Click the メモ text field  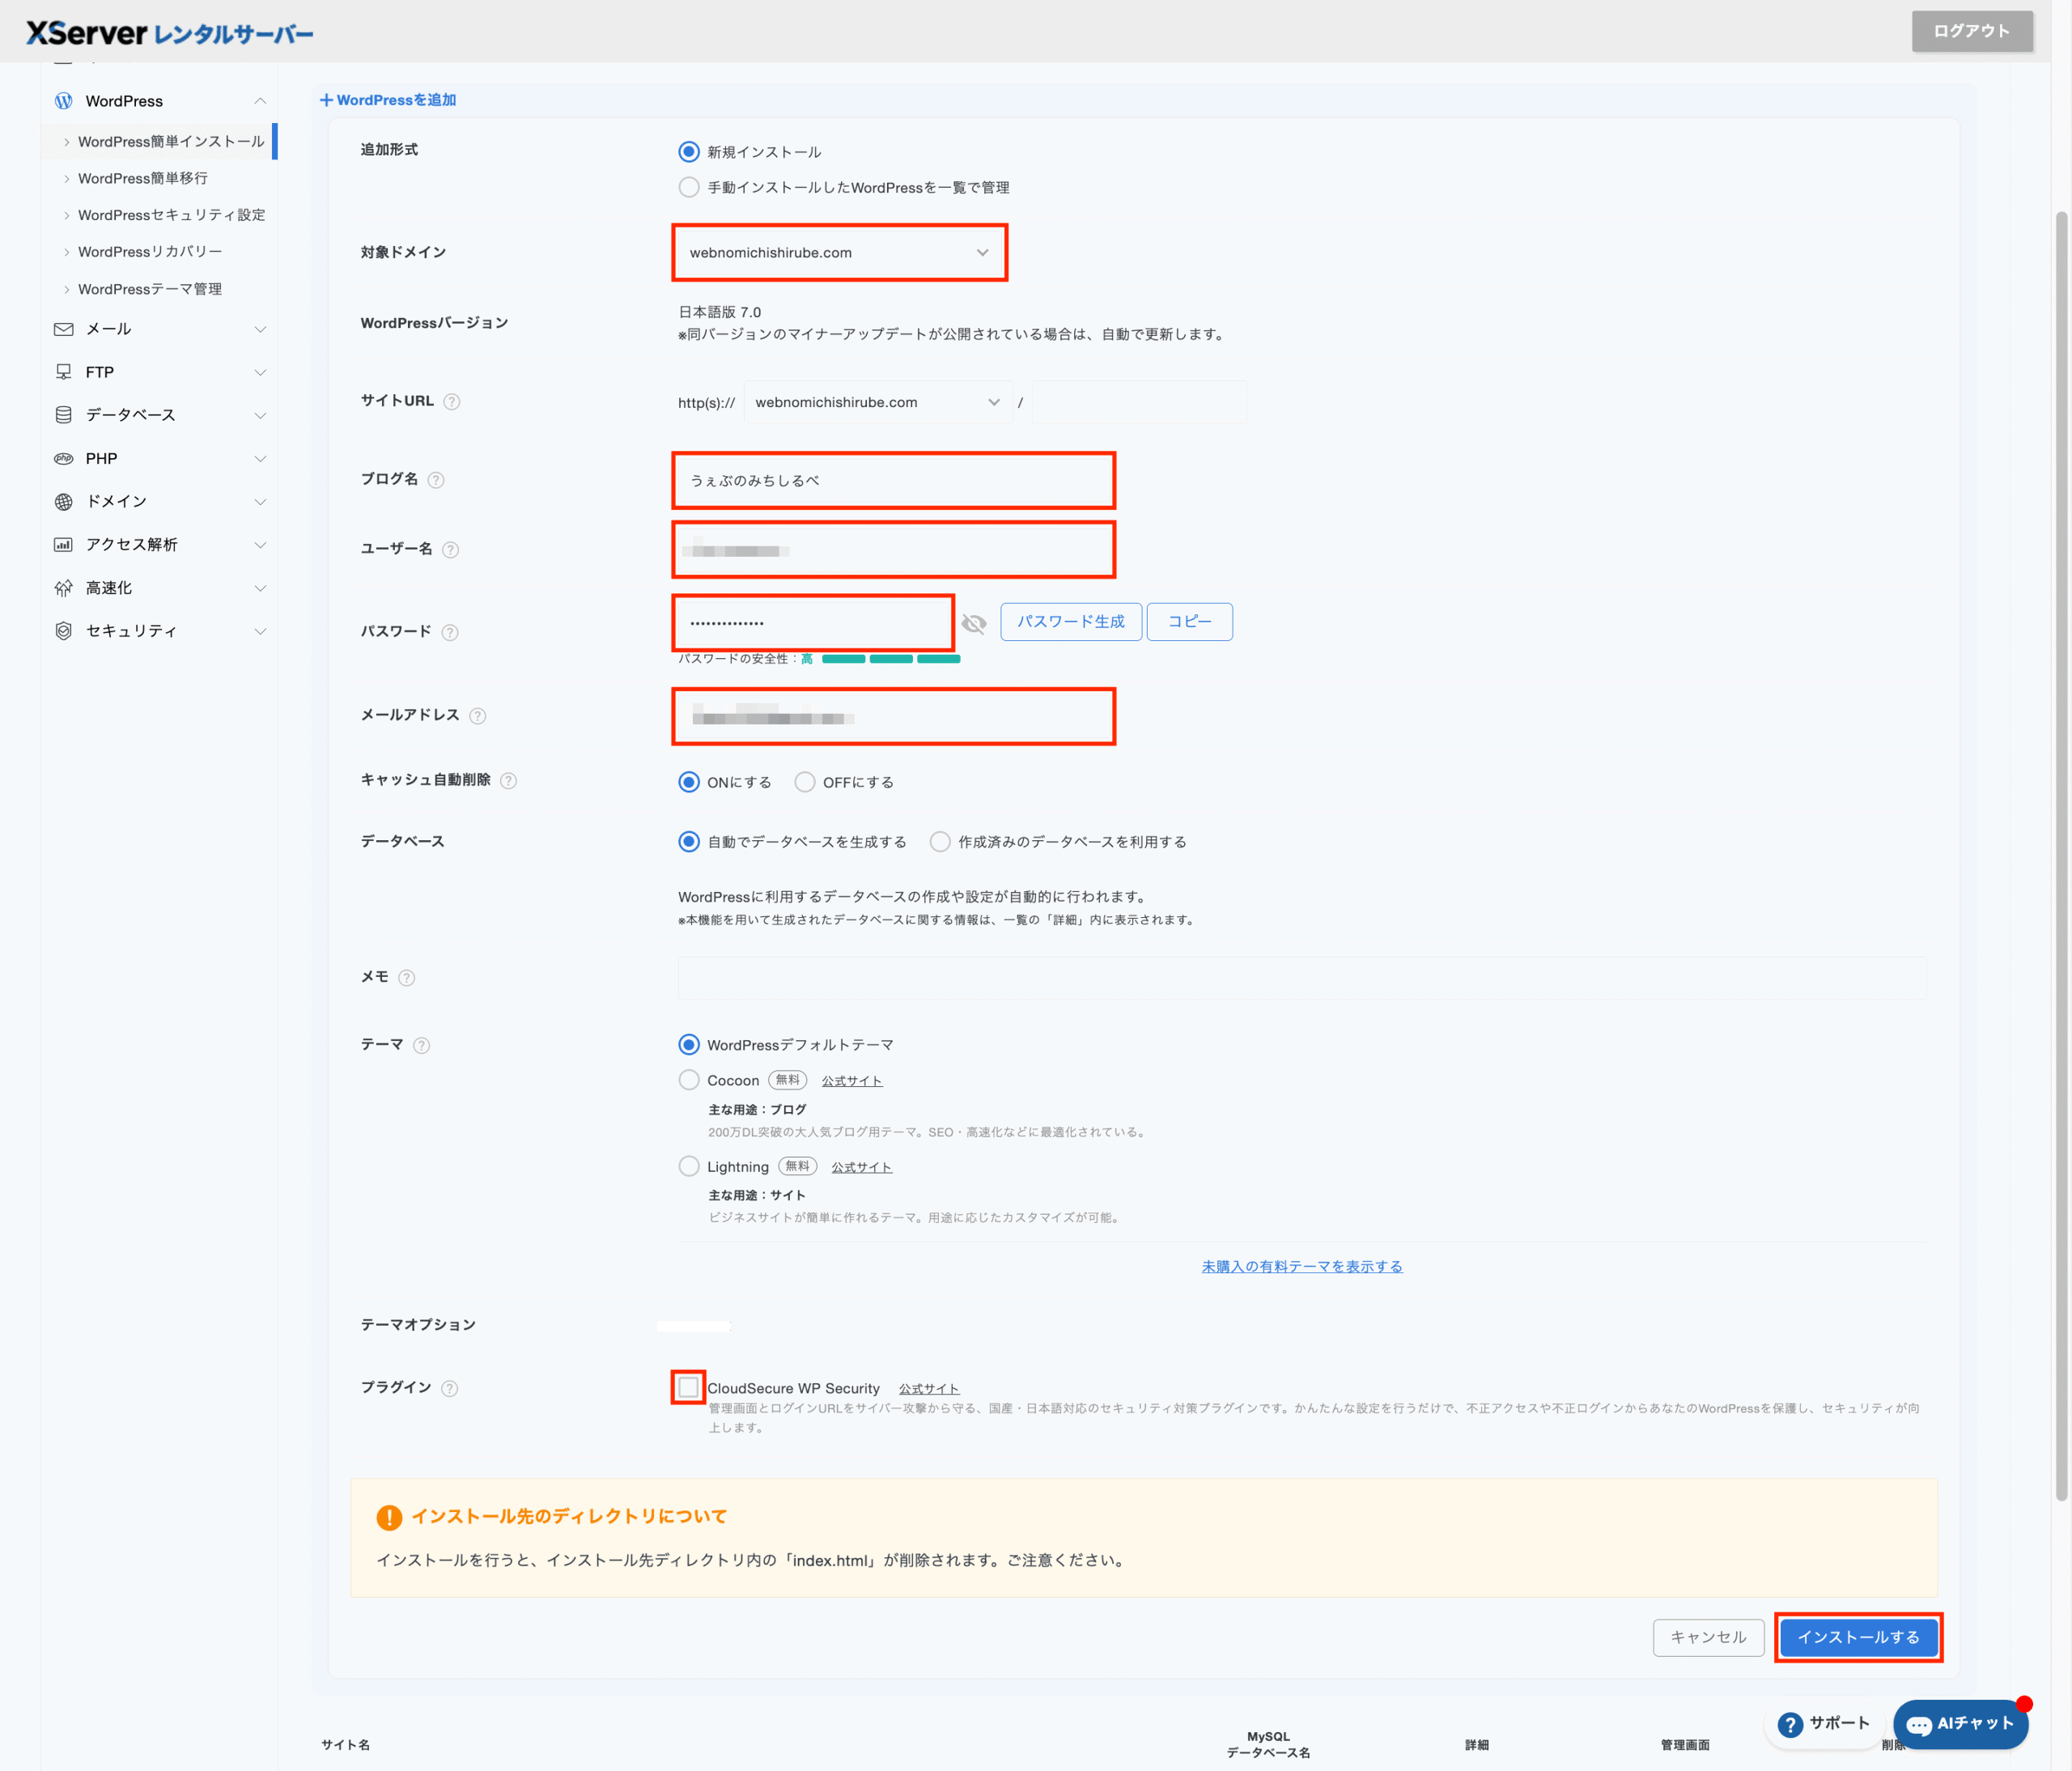[1302, 977]
